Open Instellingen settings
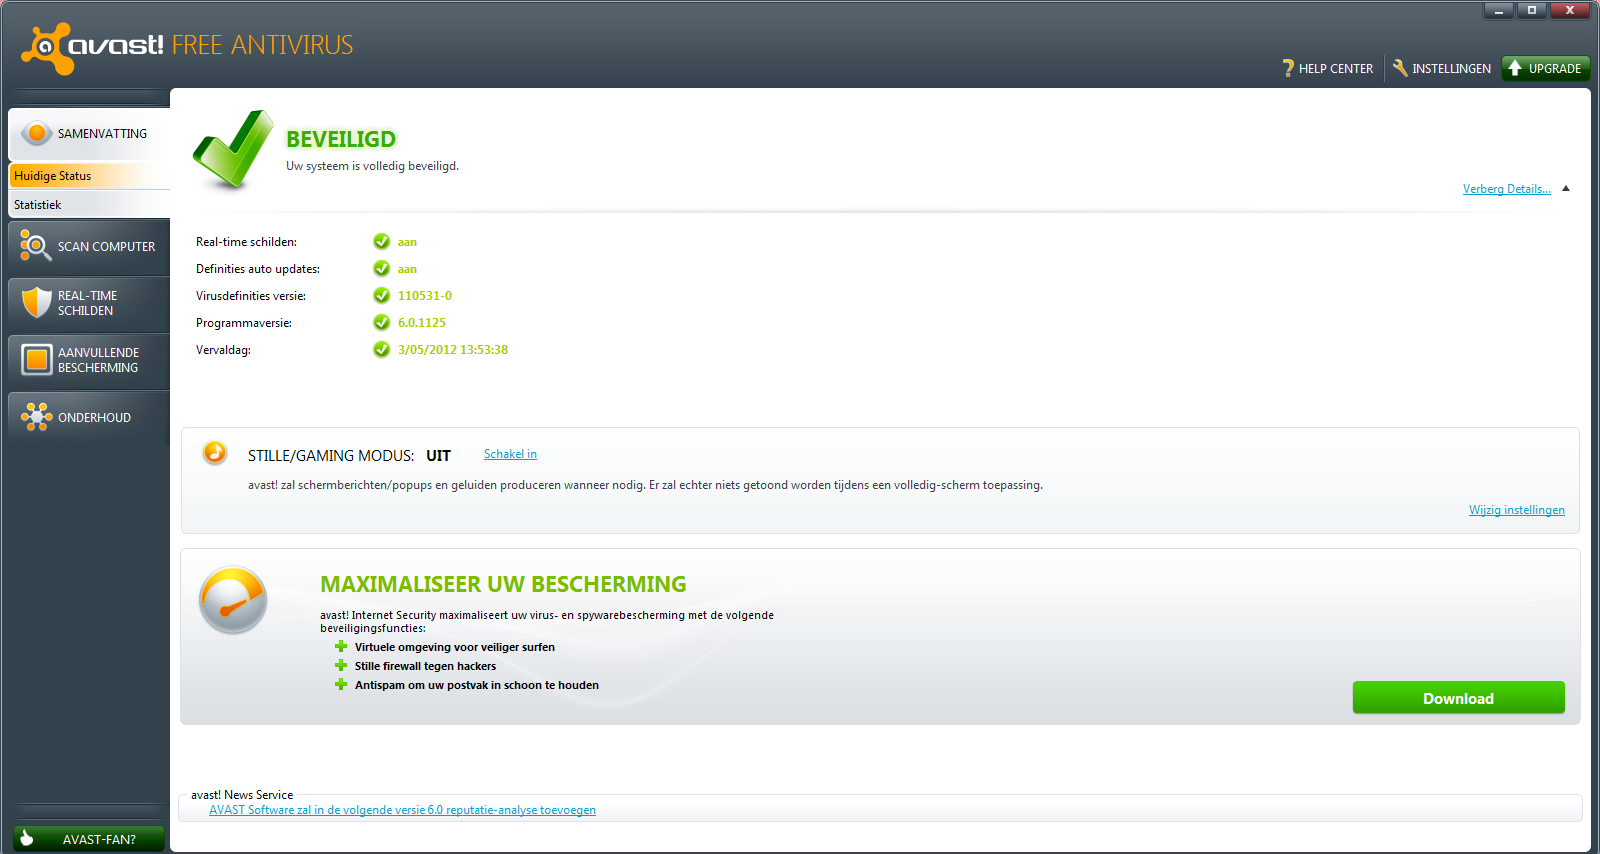1600x854 pixels. click(x=1441, y=68)
